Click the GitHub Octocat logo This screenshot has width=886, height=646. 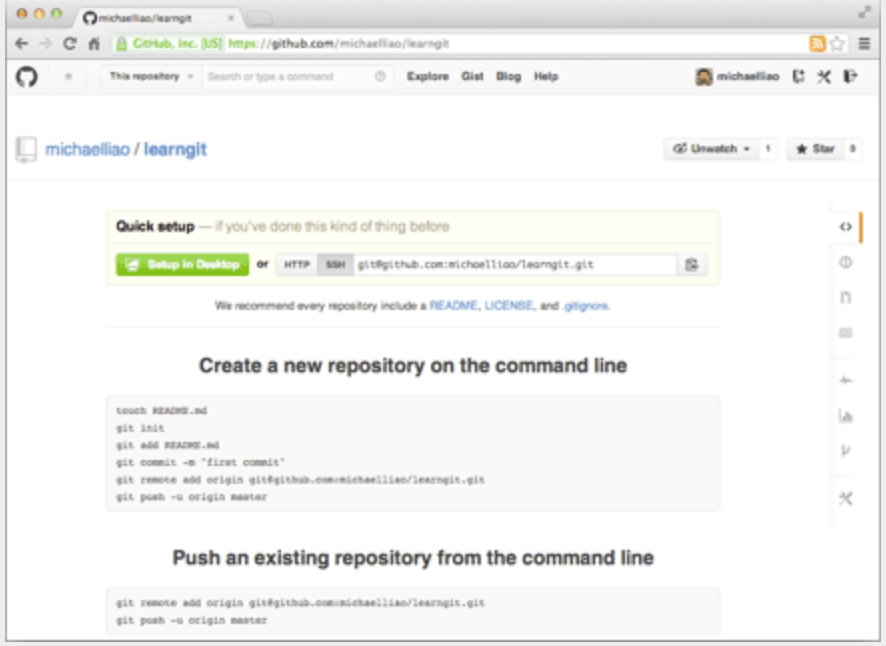click(x=27, y=76)
